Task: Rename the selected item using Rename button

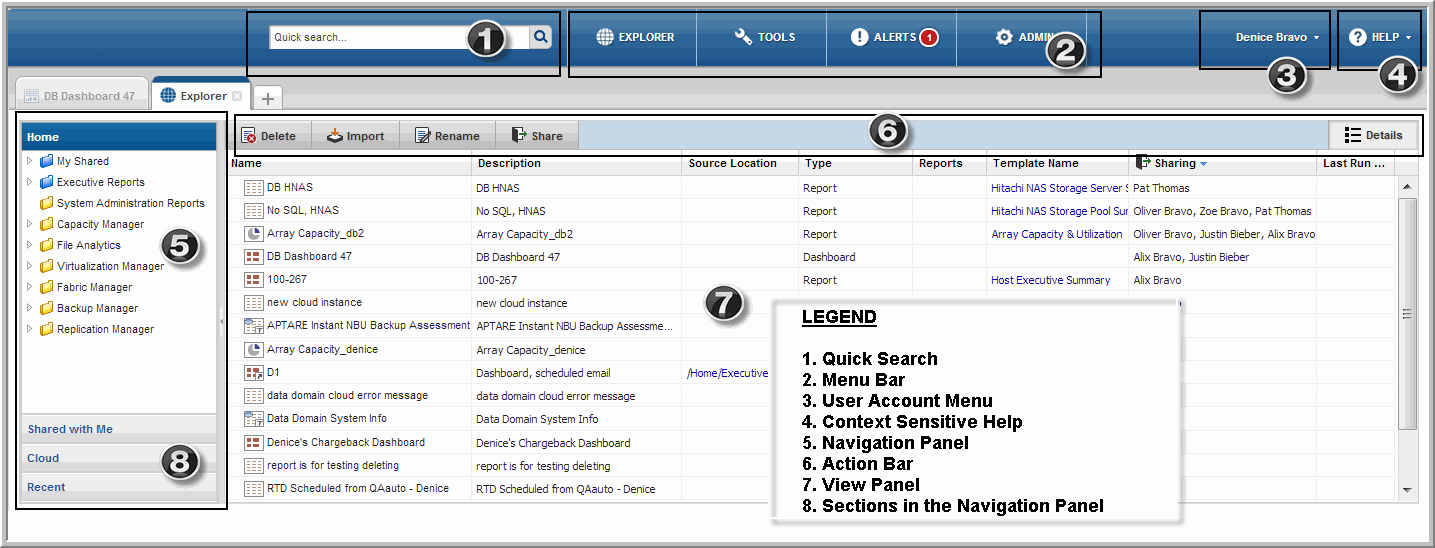Action: 446,136
